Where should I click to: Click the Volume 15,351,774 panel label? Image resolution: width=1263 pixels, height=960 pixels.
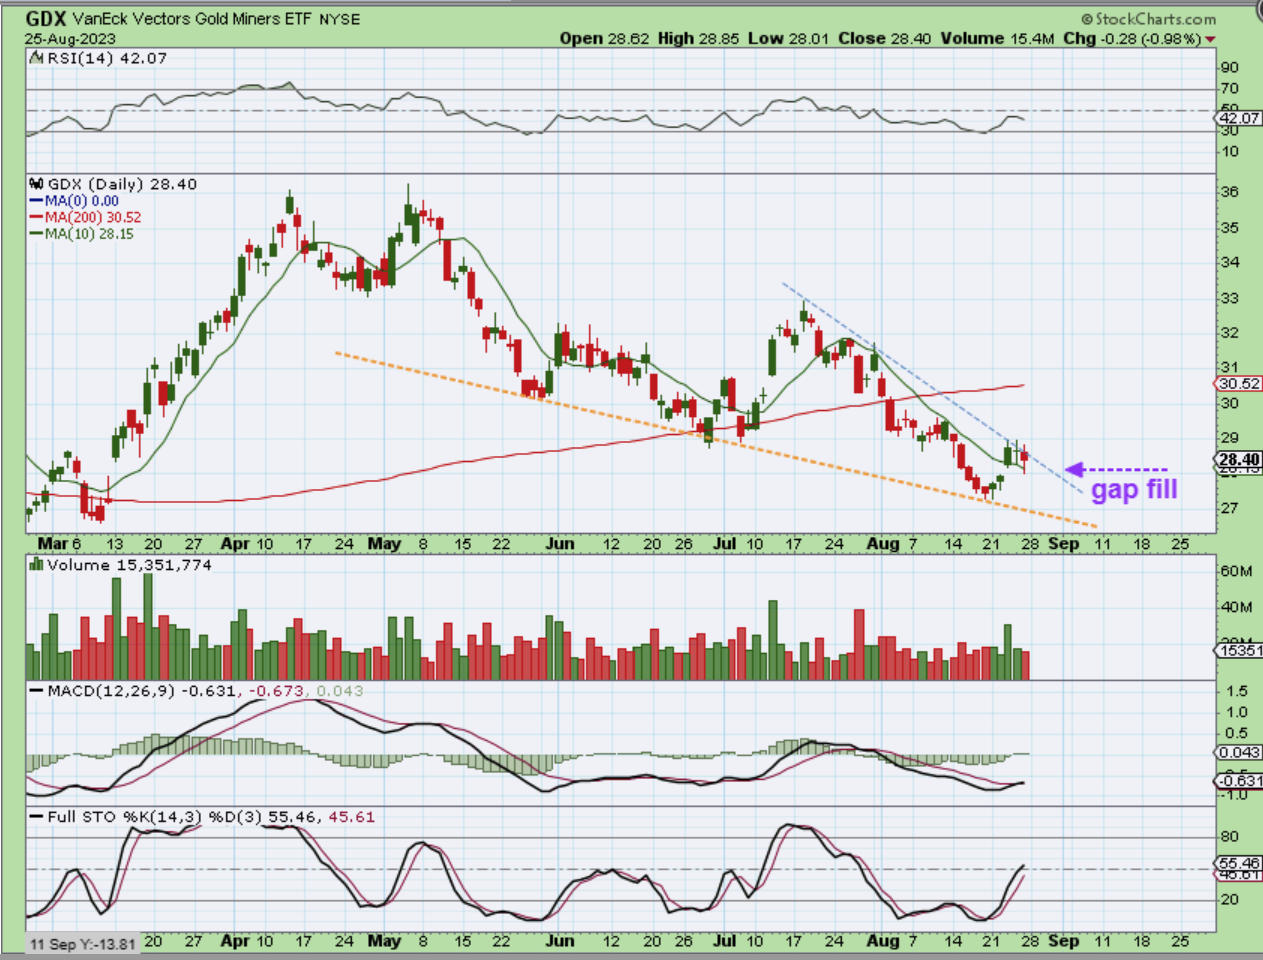click(129, 565)
